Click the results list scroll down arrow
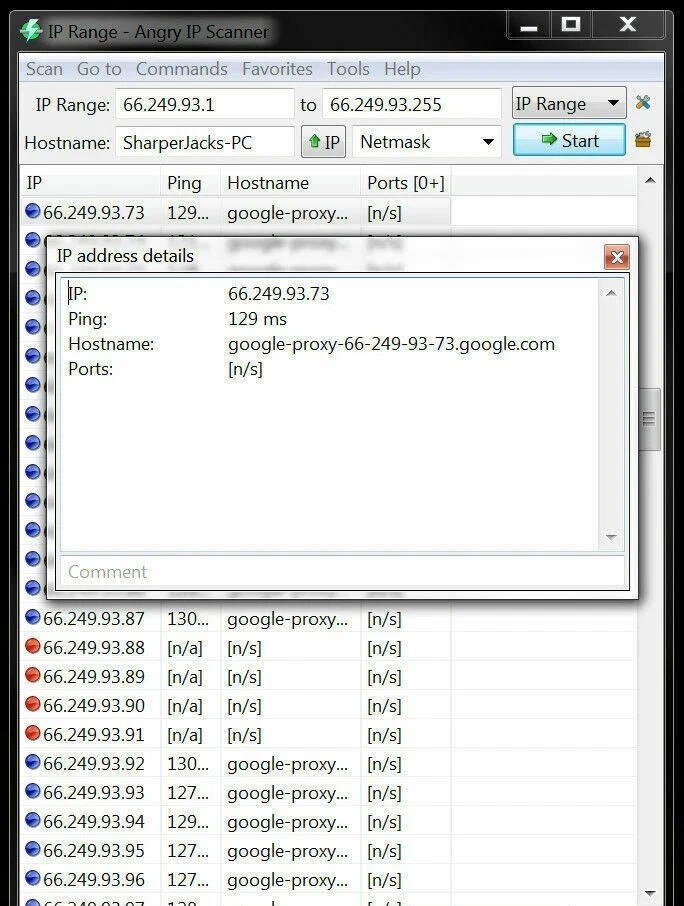This screenshot has width=684, height=906. pos(650,893)
